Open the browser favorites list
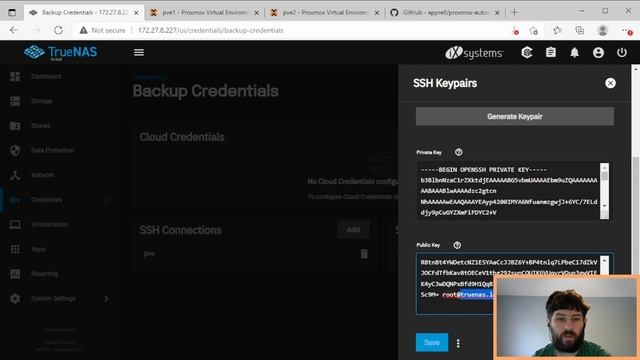This screenshot has height=360, width=640. pyautogui.click(x=557, y=30)
